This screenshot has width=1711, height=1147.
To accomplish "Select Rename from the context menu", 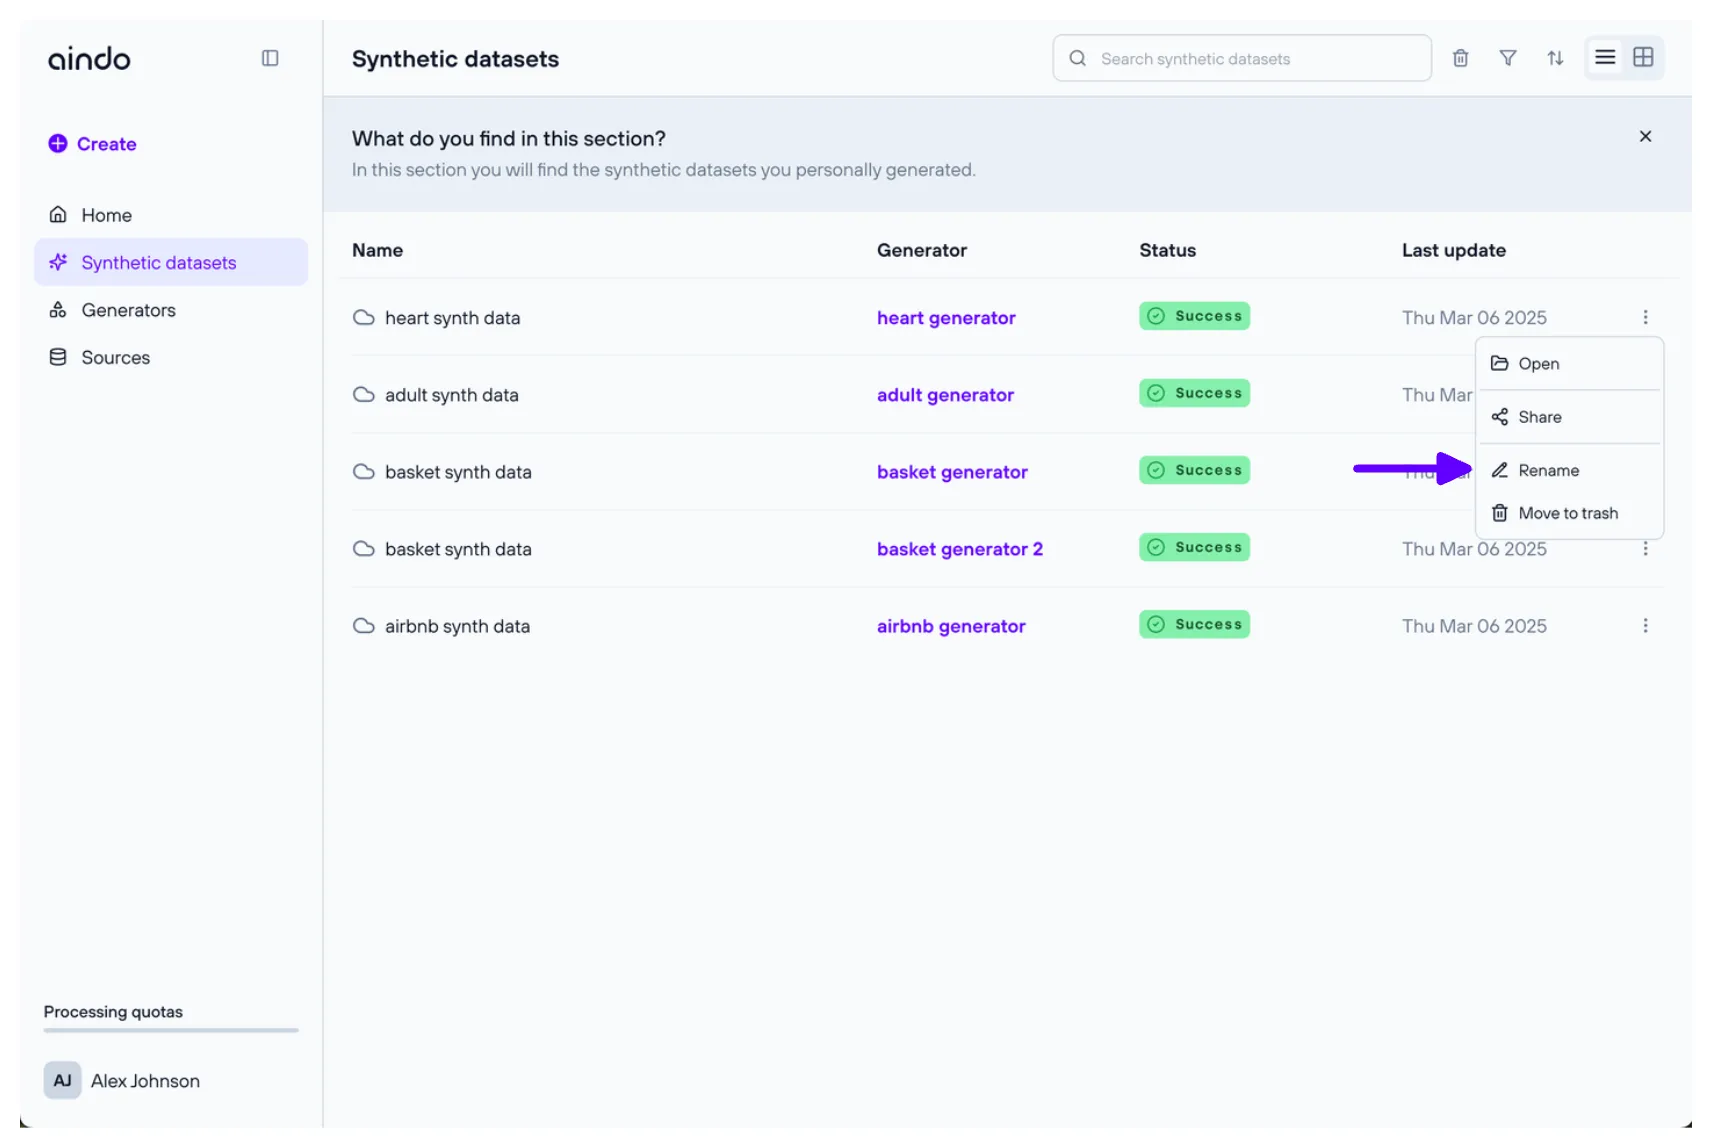I will click(1548, 470).
